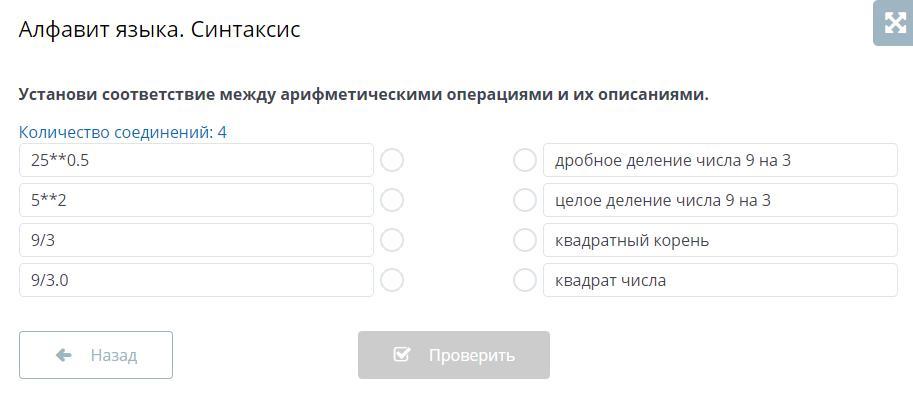
Task: Select circle beside целое деление числа 9 на 3
Action: [x=524, y=200]
